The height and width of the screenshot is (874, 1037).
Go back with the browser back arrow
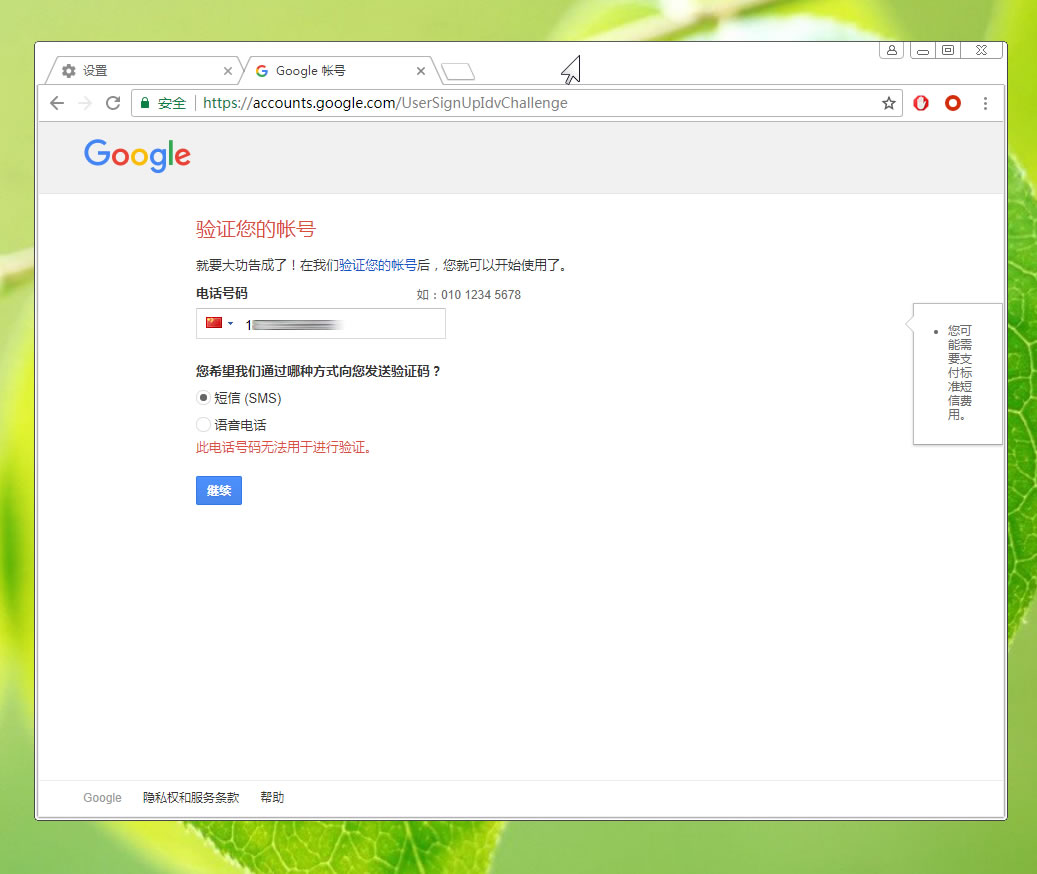coord(58,103)
